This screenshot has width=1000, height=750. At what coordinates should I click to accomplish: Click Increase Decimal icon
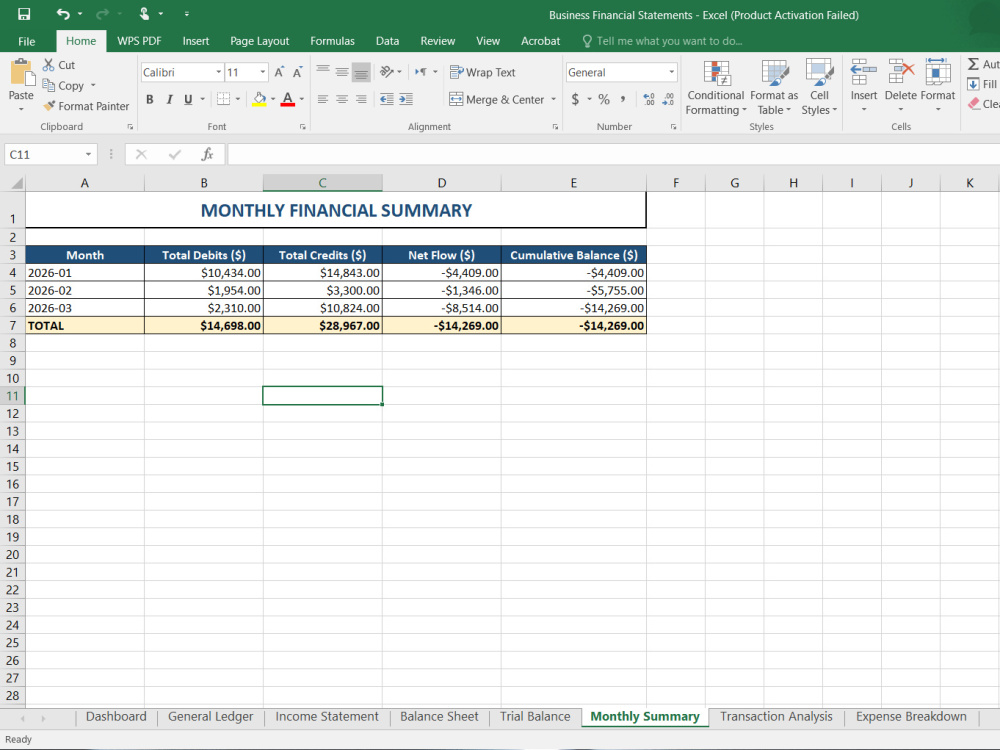[649, 99]
